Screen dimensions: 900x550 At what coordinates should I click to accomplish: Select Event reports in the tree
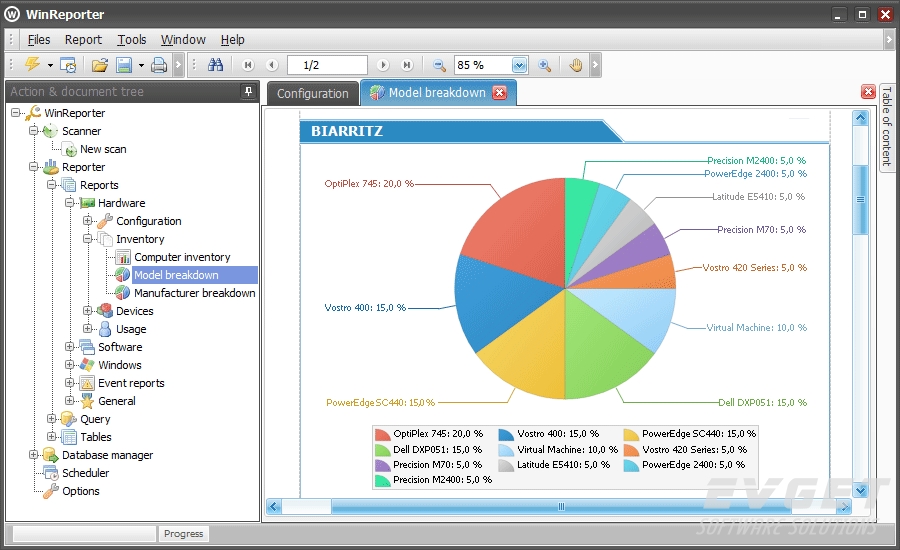131,383
